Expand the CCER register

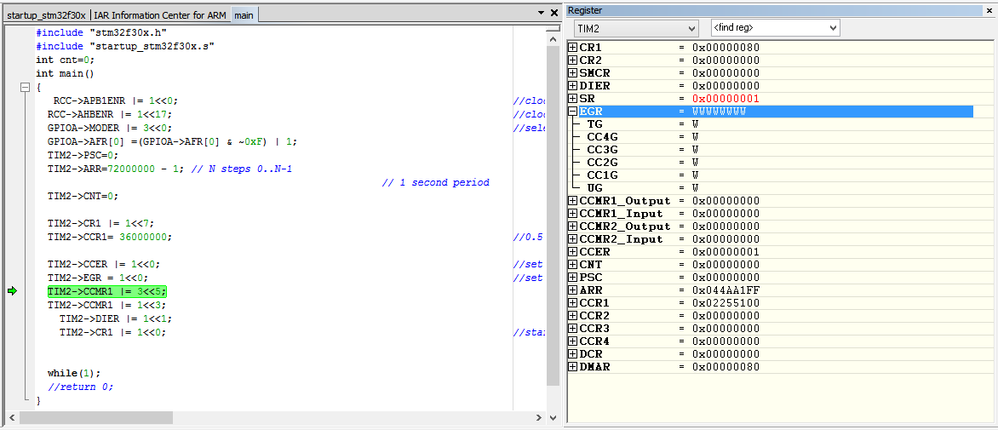click(573, 252)
